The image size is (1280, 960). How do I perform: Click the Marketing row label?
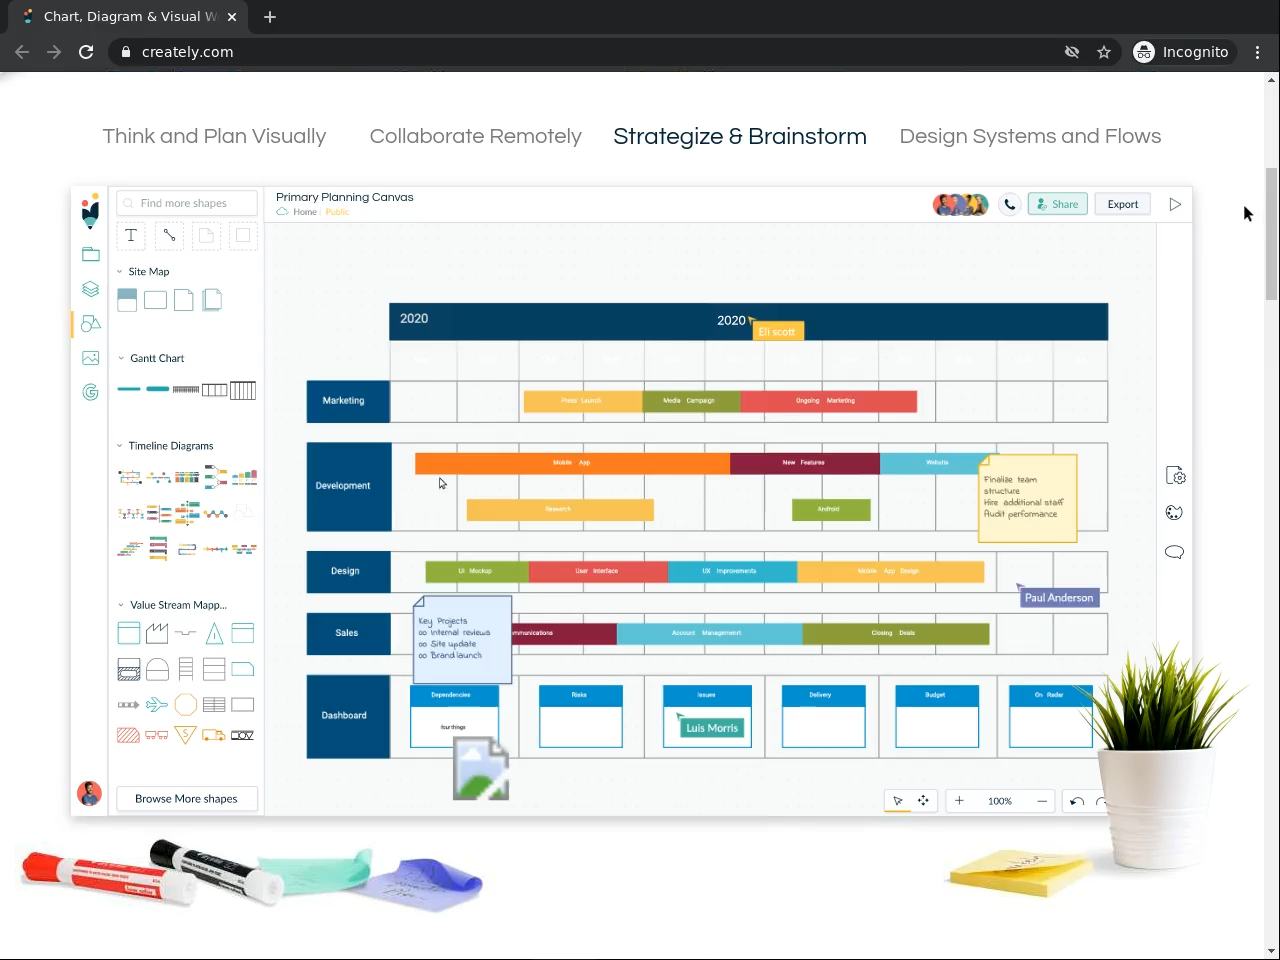pos(349,401)
